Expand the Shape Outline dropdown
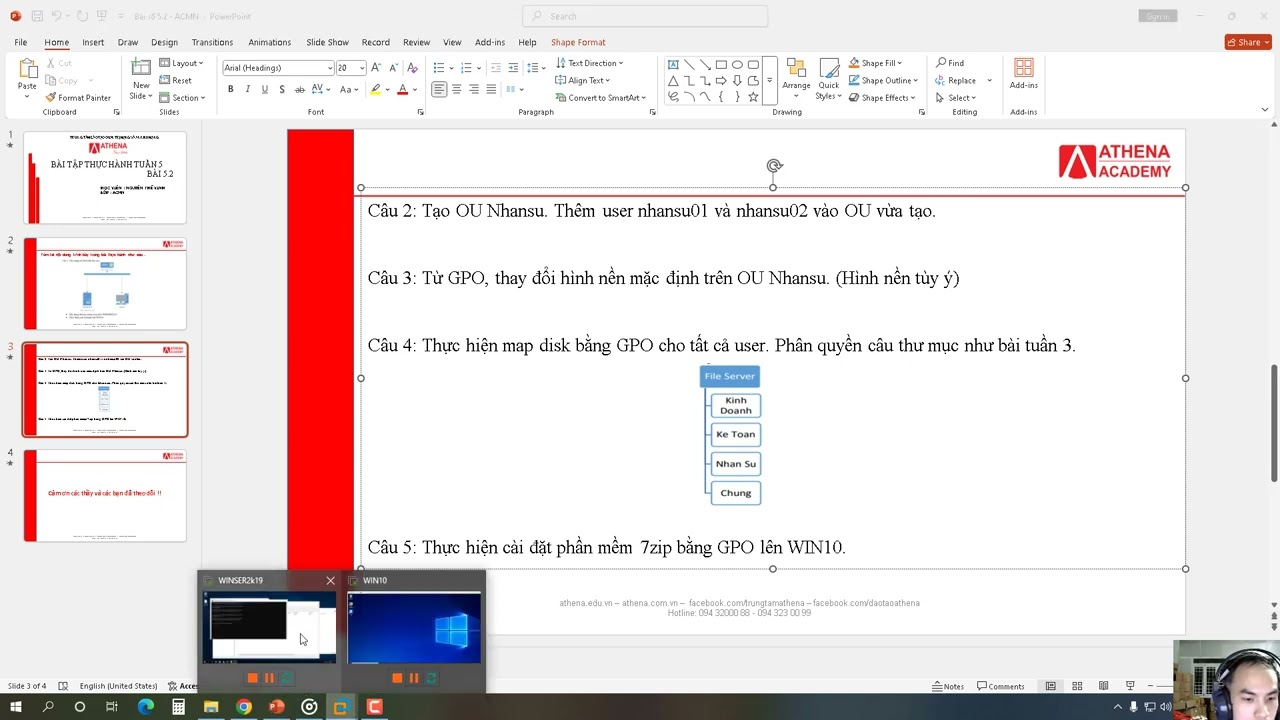1280x720 pixels. 882,80
